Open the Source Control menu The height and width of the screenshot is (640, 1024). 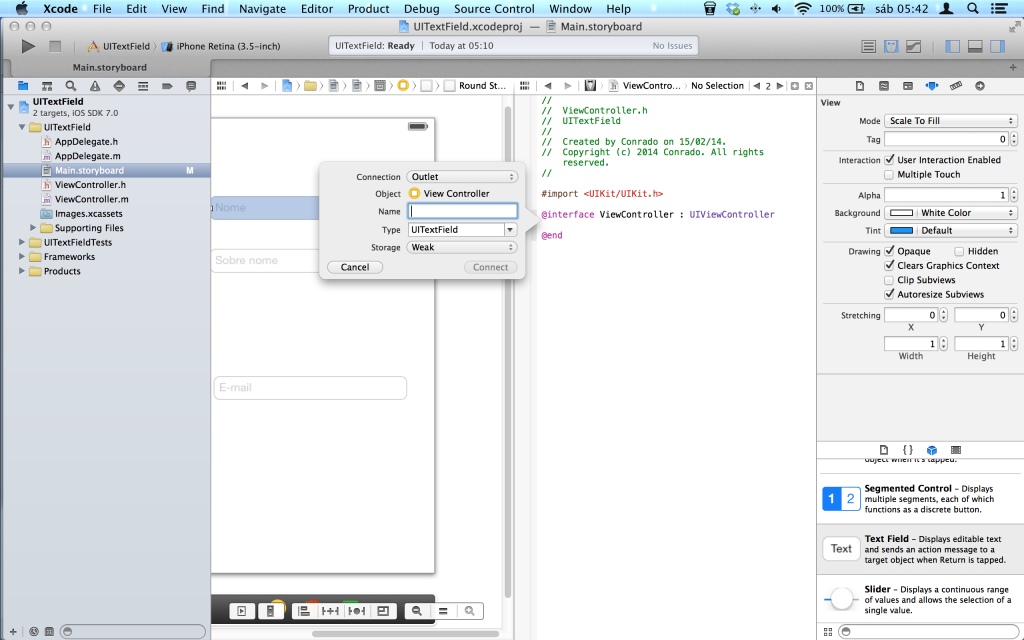point(494,9)
